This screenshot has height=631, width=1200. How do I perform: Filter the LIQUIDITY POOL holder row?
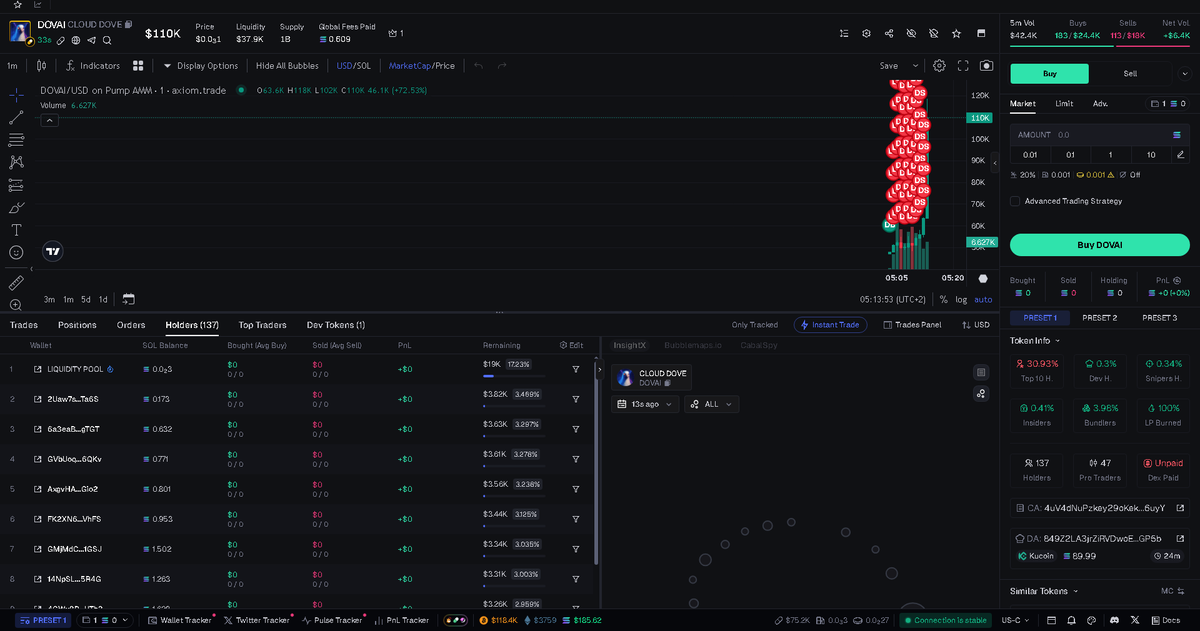[575, 369]
